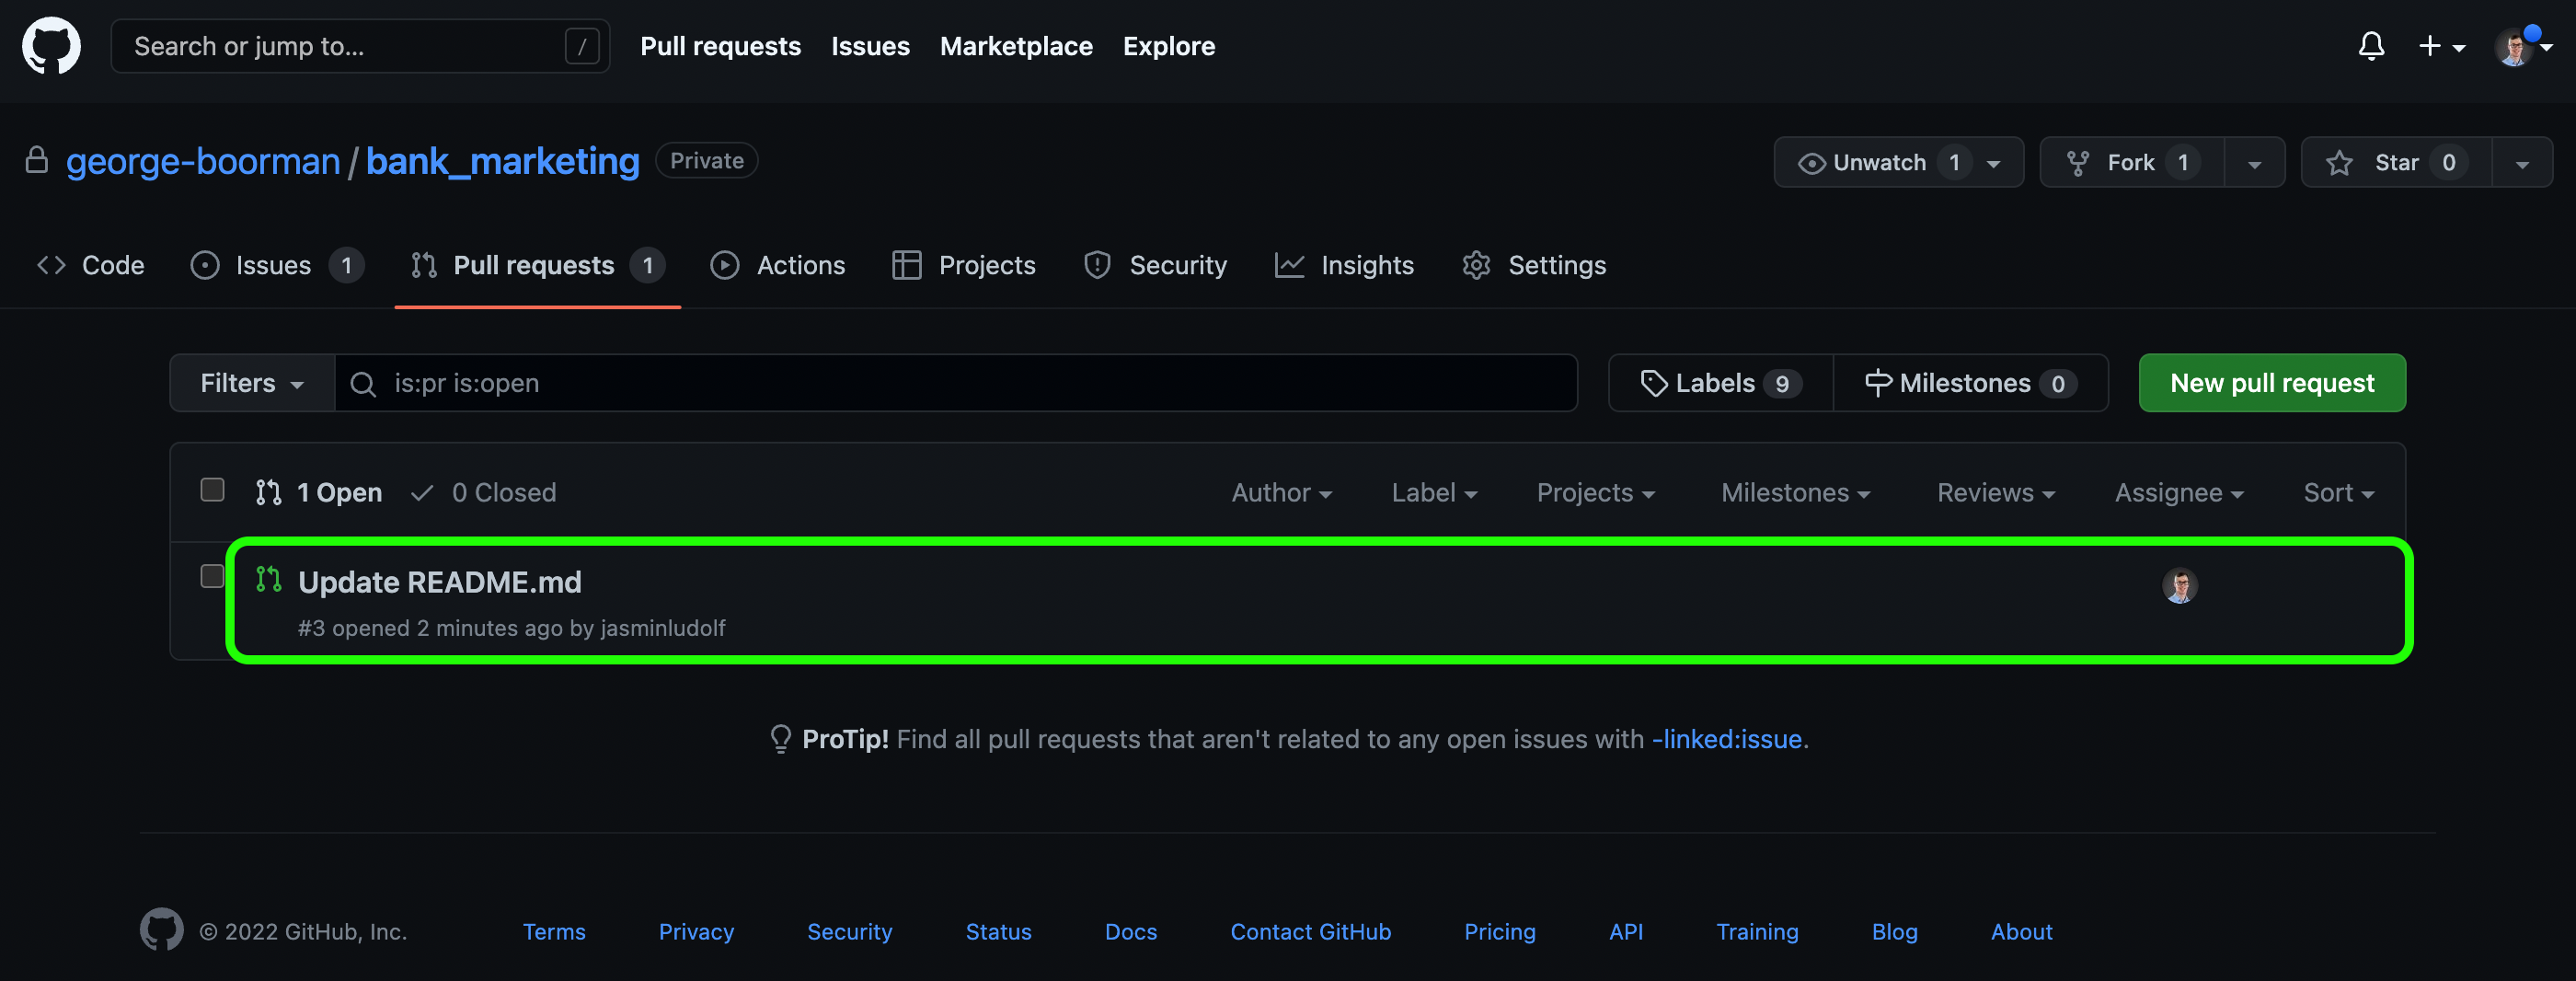Open the notifications bell
The image size is (2576, 981).
coord(2371,46)
